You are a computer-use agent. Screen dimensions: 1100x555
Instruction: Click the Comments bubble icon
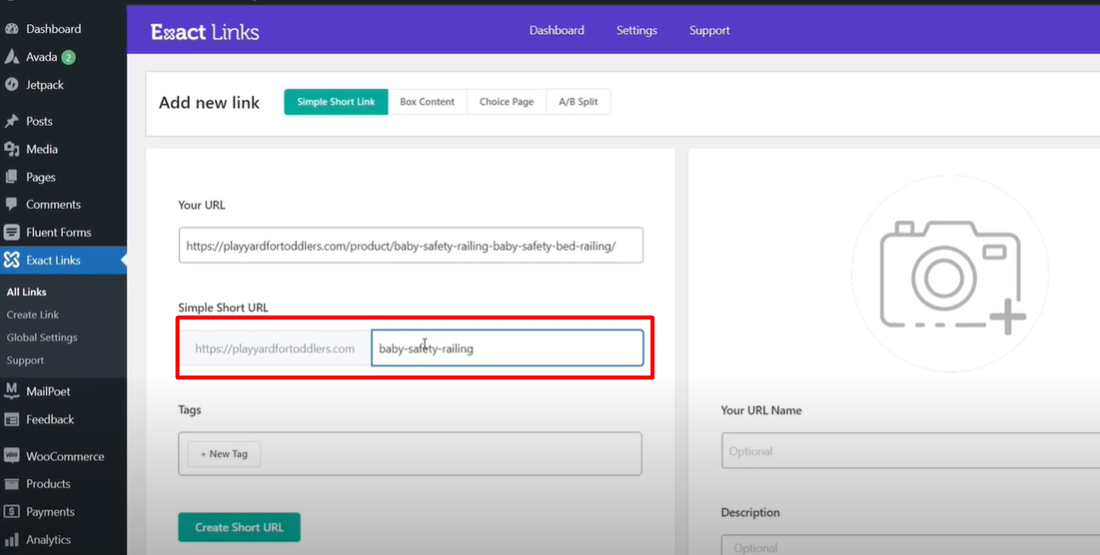pos(11,204)
